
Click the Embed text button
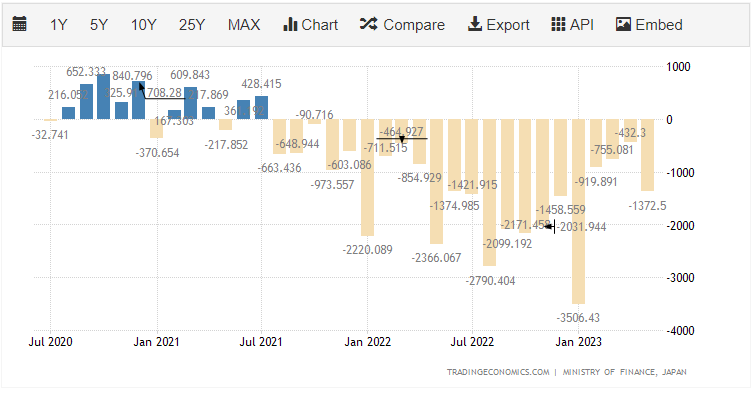click(659, 25)
